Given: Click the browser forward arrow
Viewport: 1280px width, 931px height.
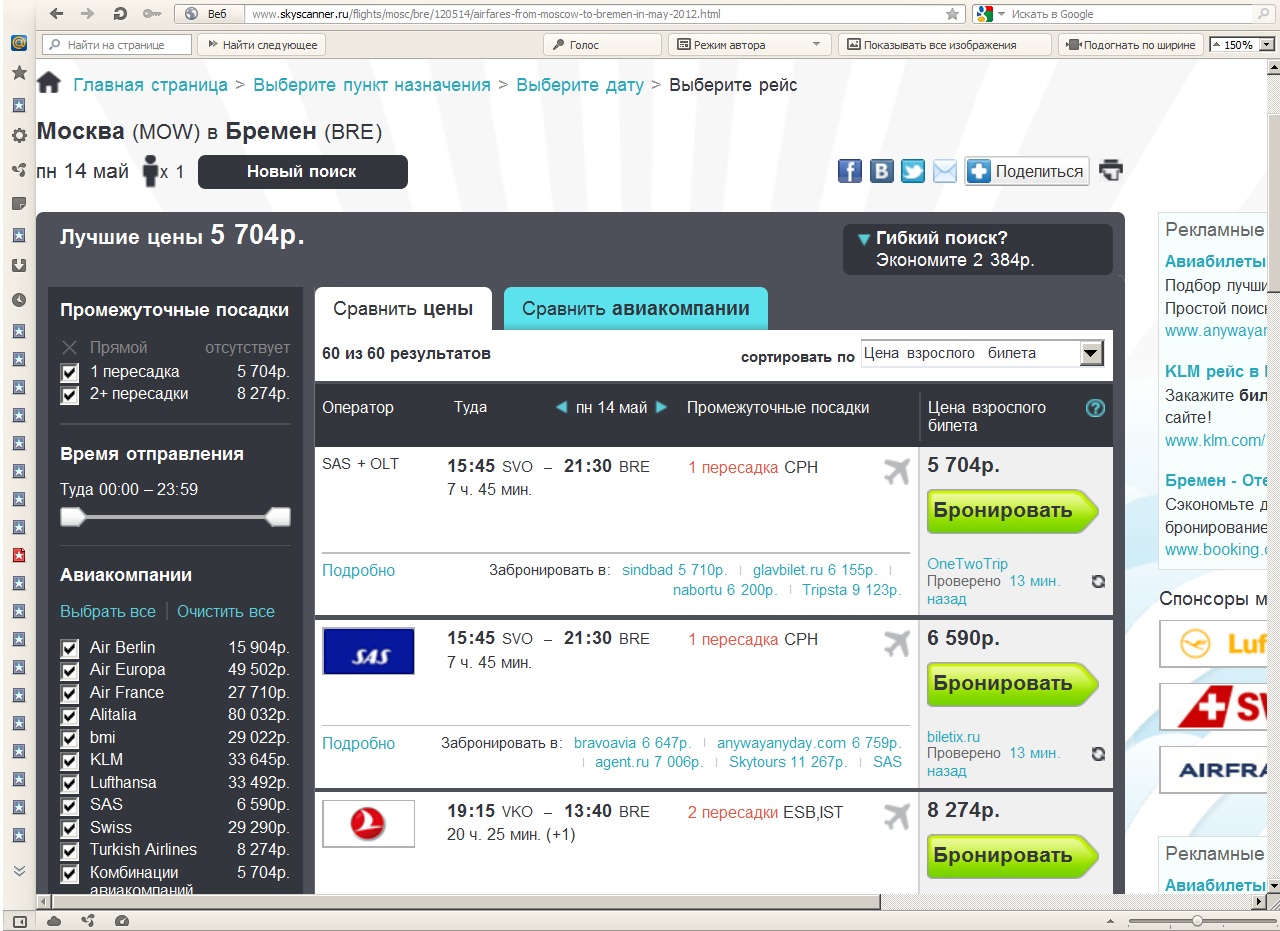Looking at the screenshot, I should [x=88, y=14].
